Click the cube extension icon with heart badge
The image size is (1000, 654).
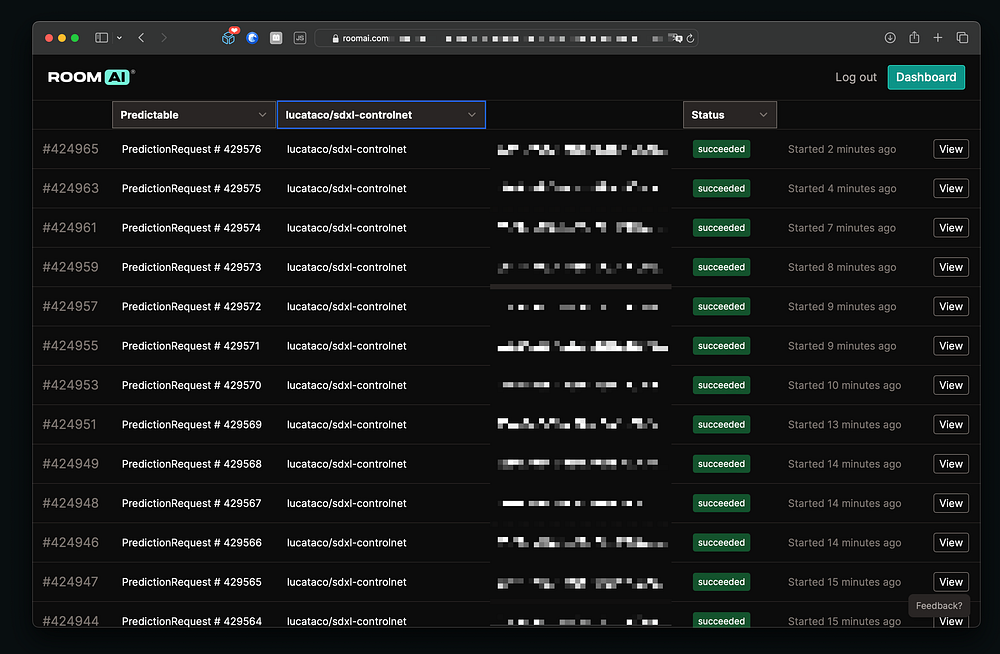pyautogui.click(x=229, y=38)
